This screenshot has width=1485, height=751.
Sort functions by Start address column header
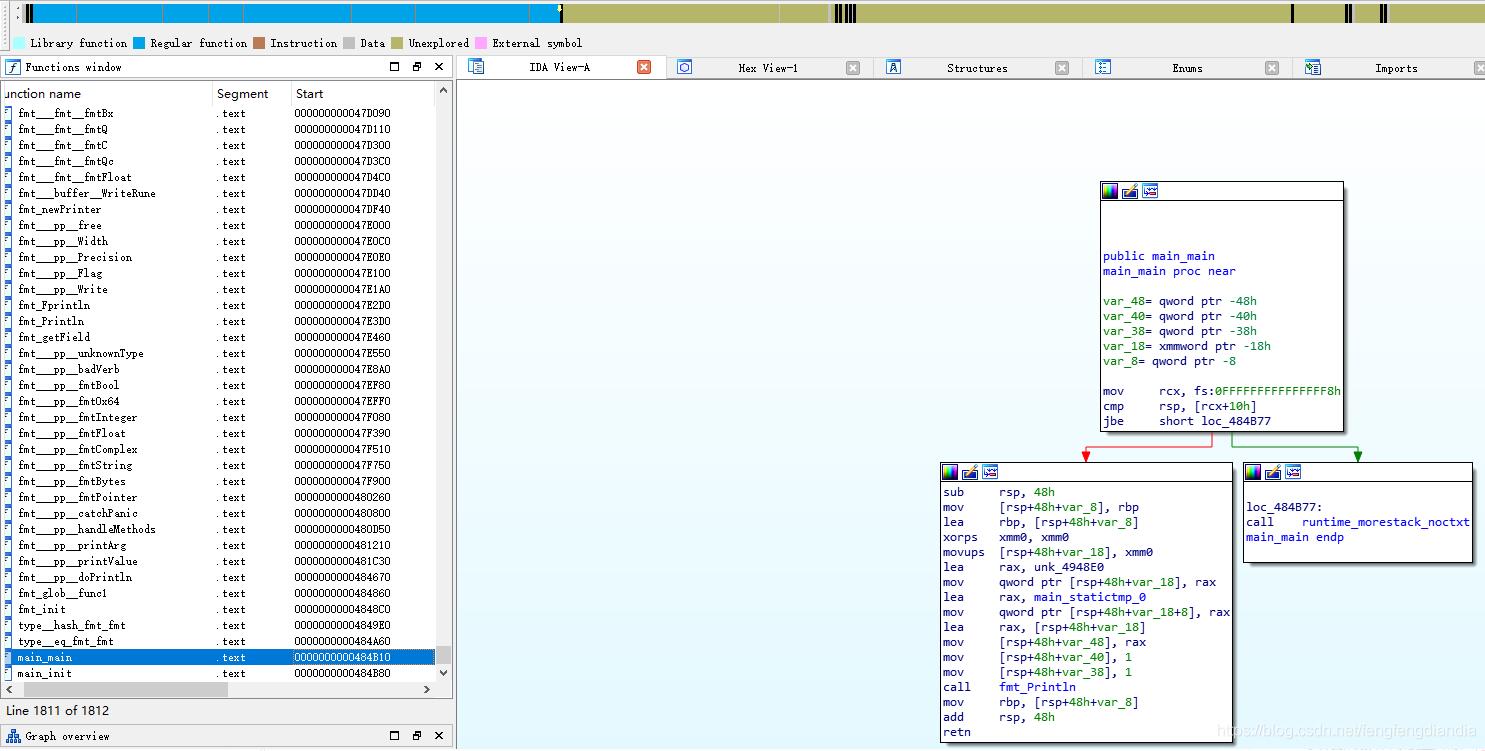pyautogui.click(x=309, y=94)
